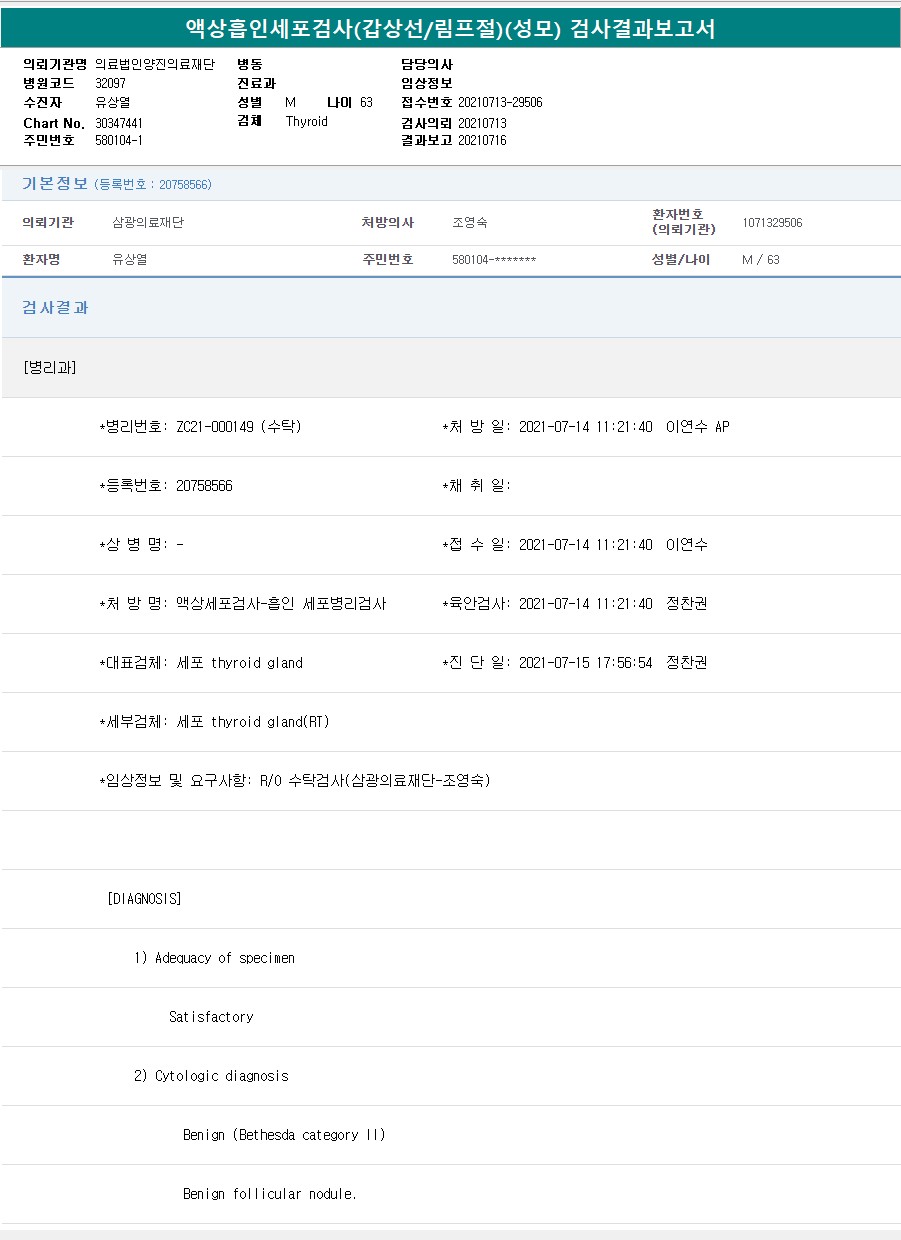Click the Adequacy of specimen line
This screenshot has width=901, height=1240.
tap(215, 958)
